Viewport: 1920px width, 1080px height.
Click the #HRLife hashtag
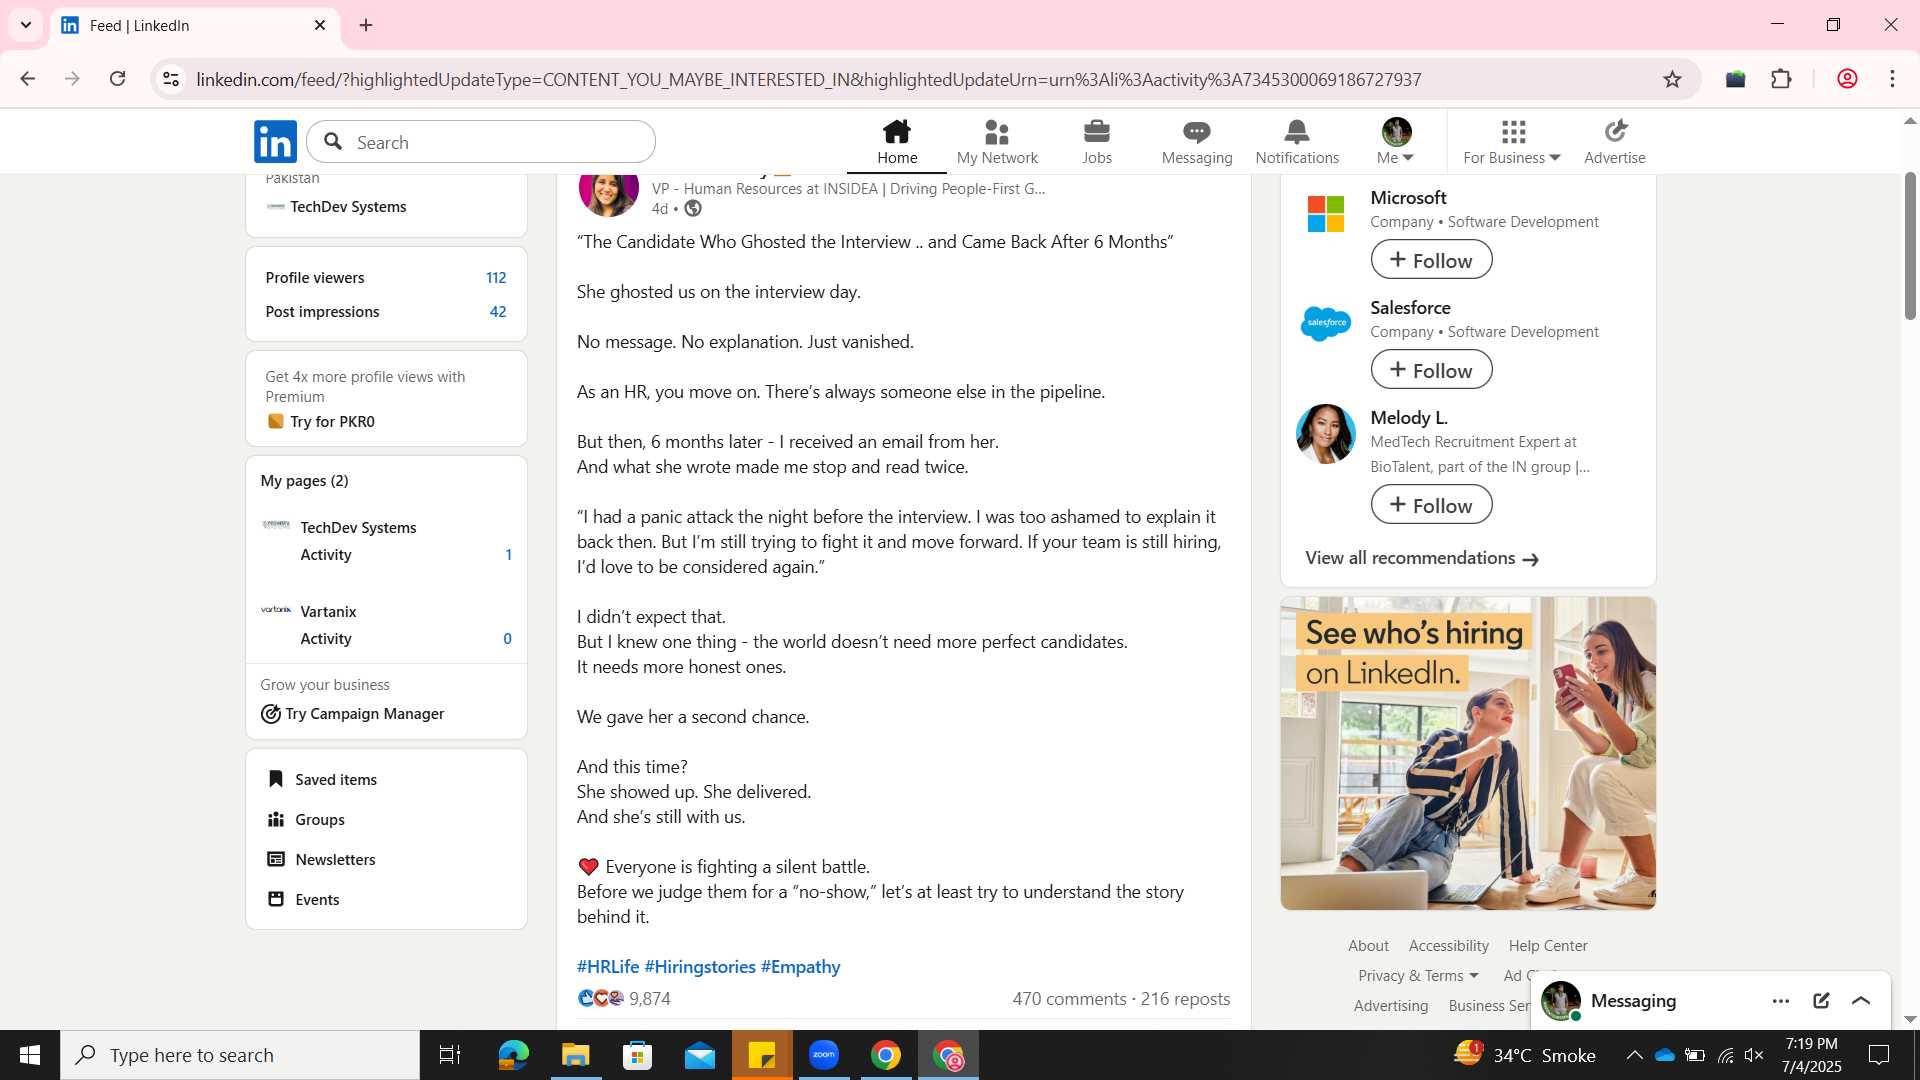(608, 967)
